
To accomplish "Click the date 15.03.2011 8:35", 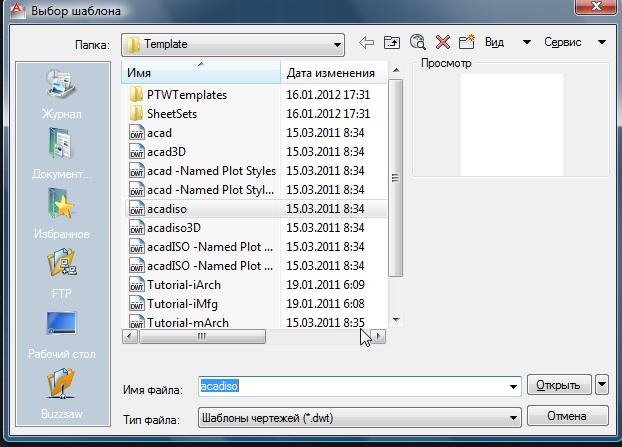I will pos(325,322).
